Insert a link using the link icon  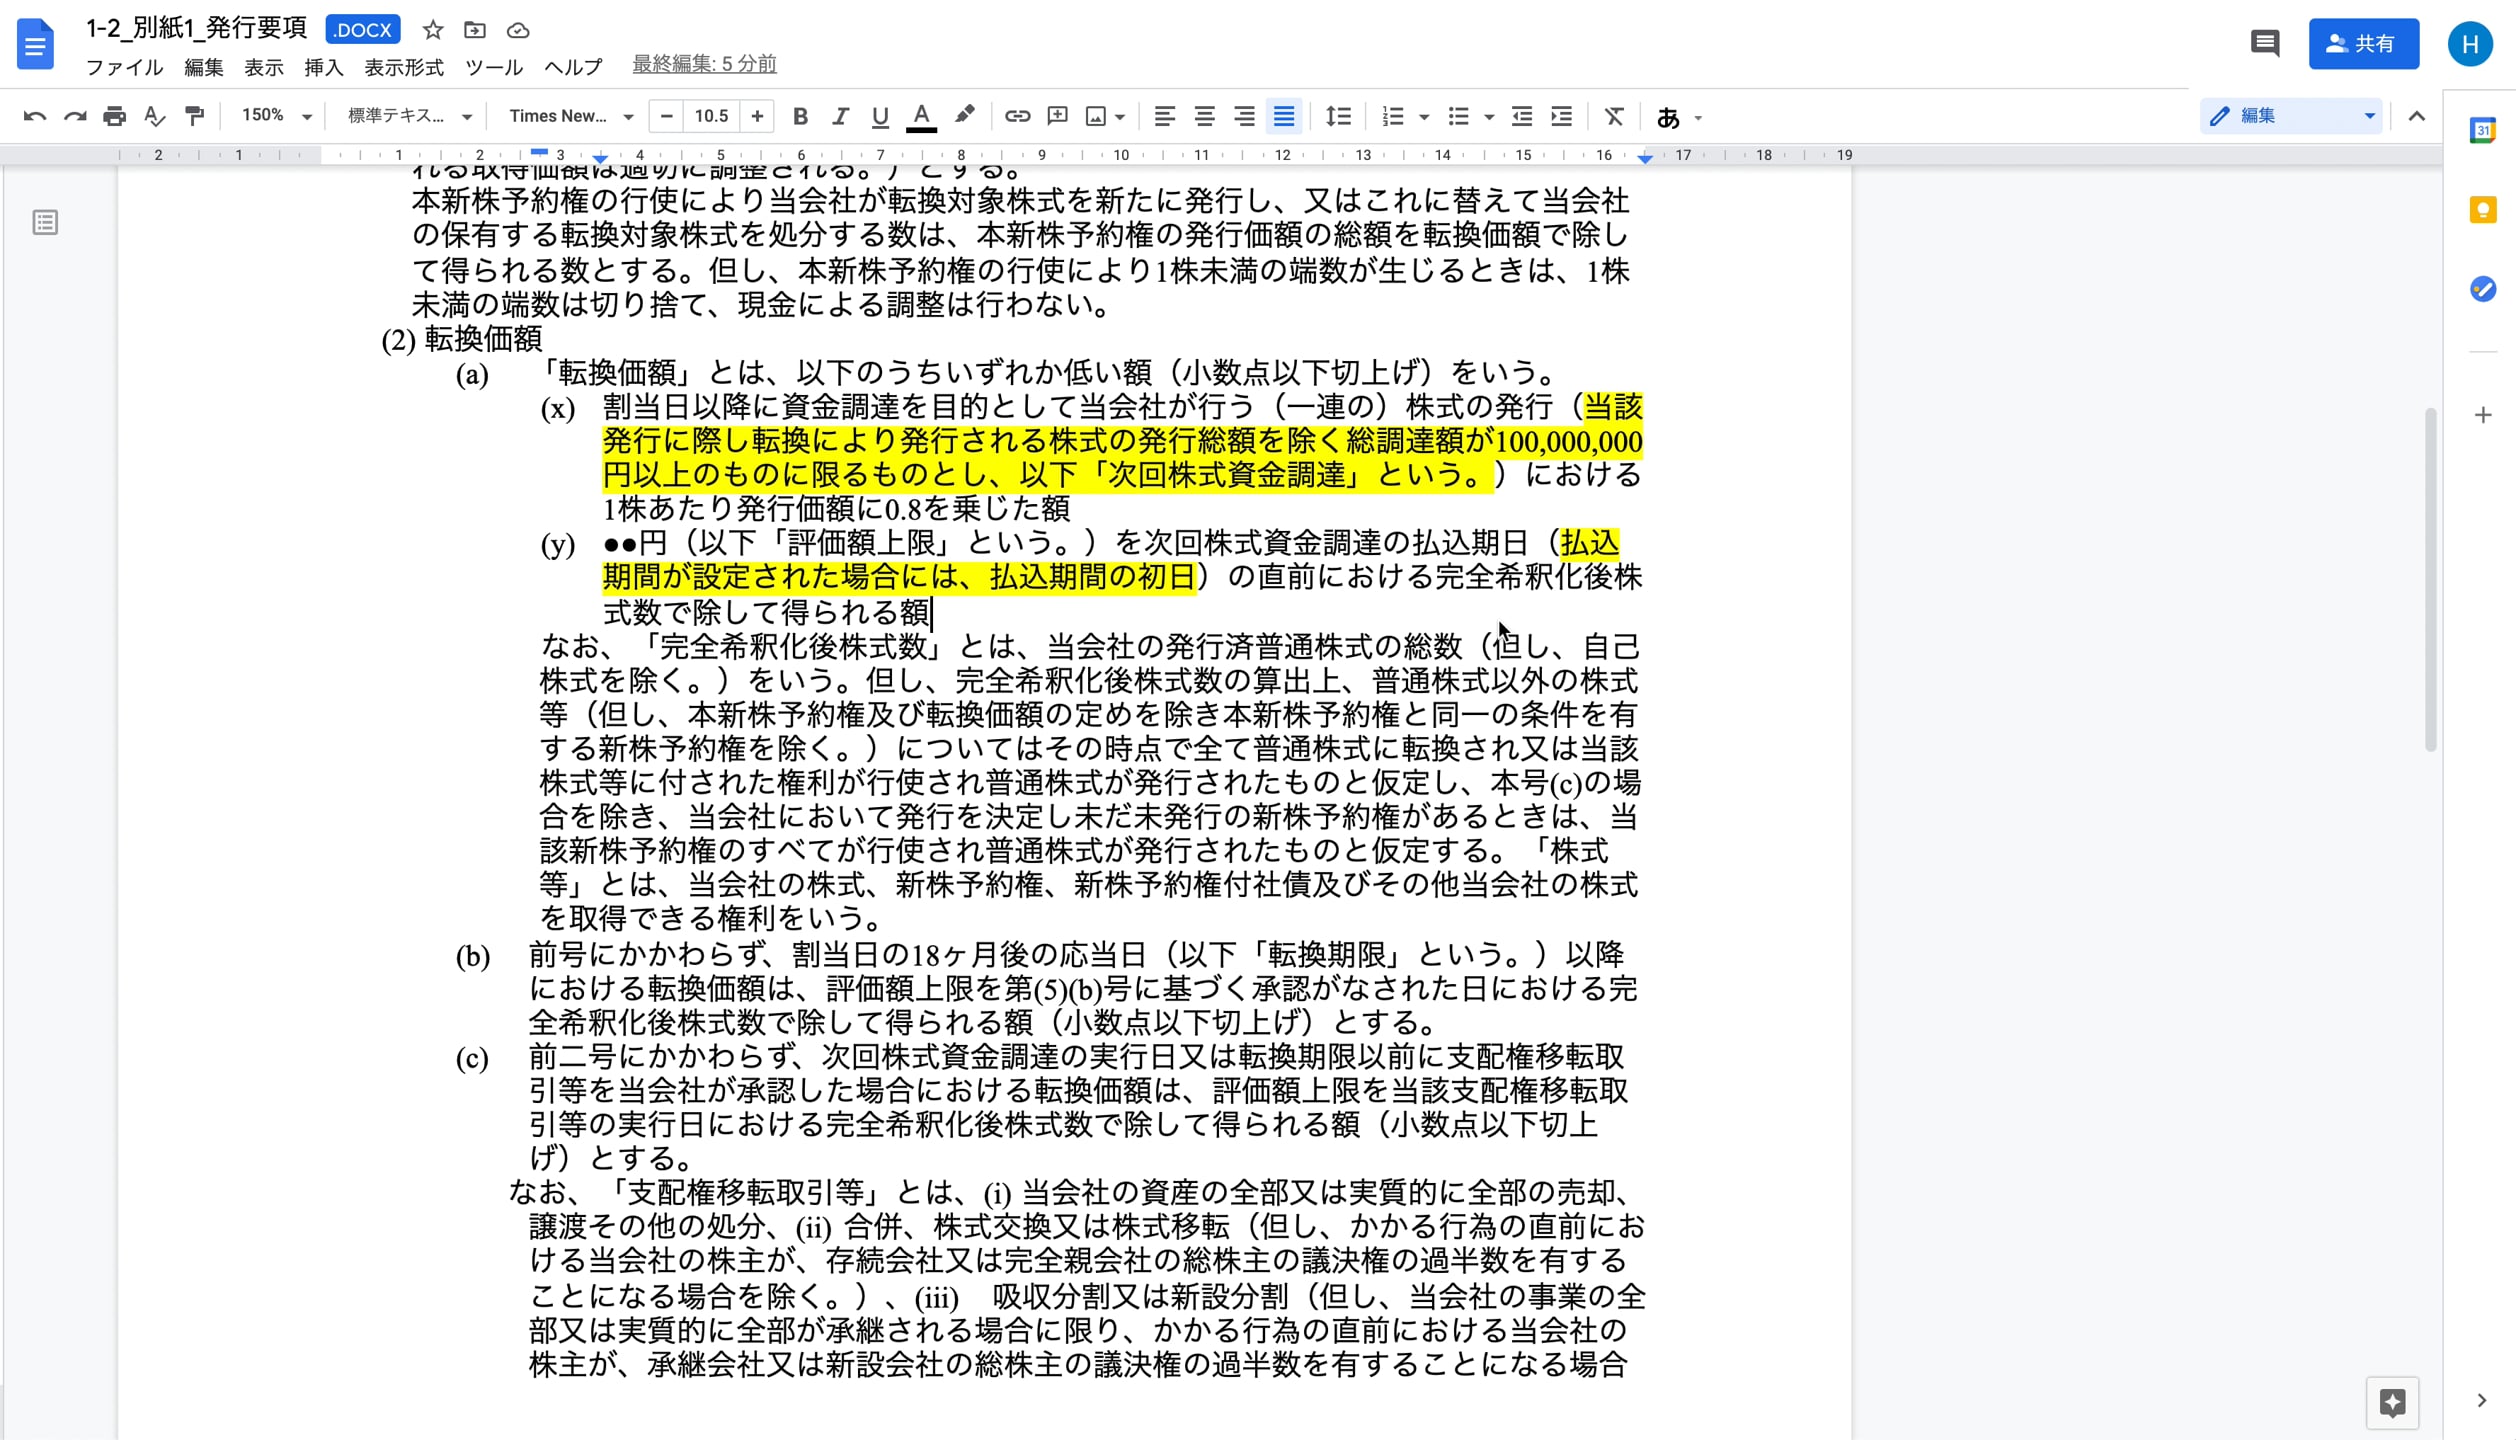click(x=1017, y=116)
